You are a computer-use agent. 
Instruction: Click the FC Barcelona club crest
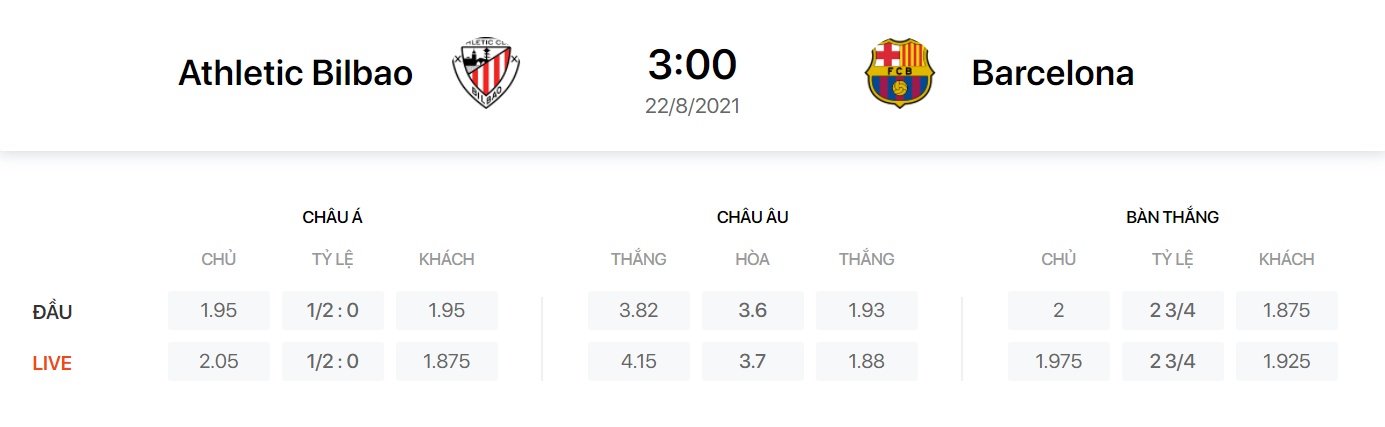tap(898, 73)
